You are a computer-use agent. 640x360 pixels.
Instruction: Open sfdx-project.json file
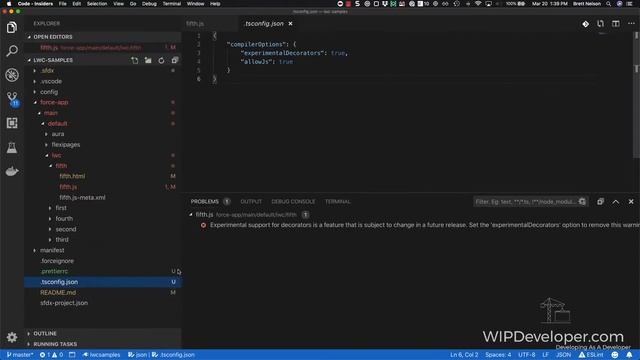pos(64,303)
